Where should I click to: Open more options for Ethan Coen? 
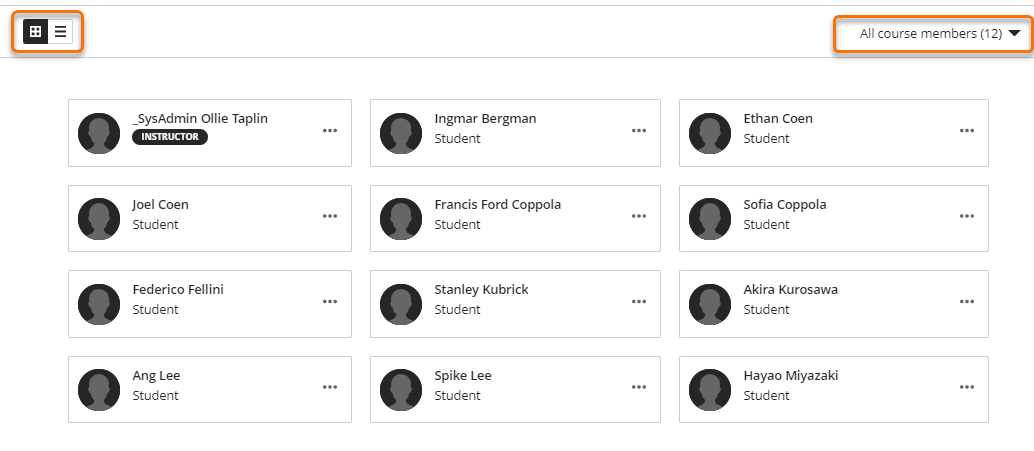coord(967,131)
